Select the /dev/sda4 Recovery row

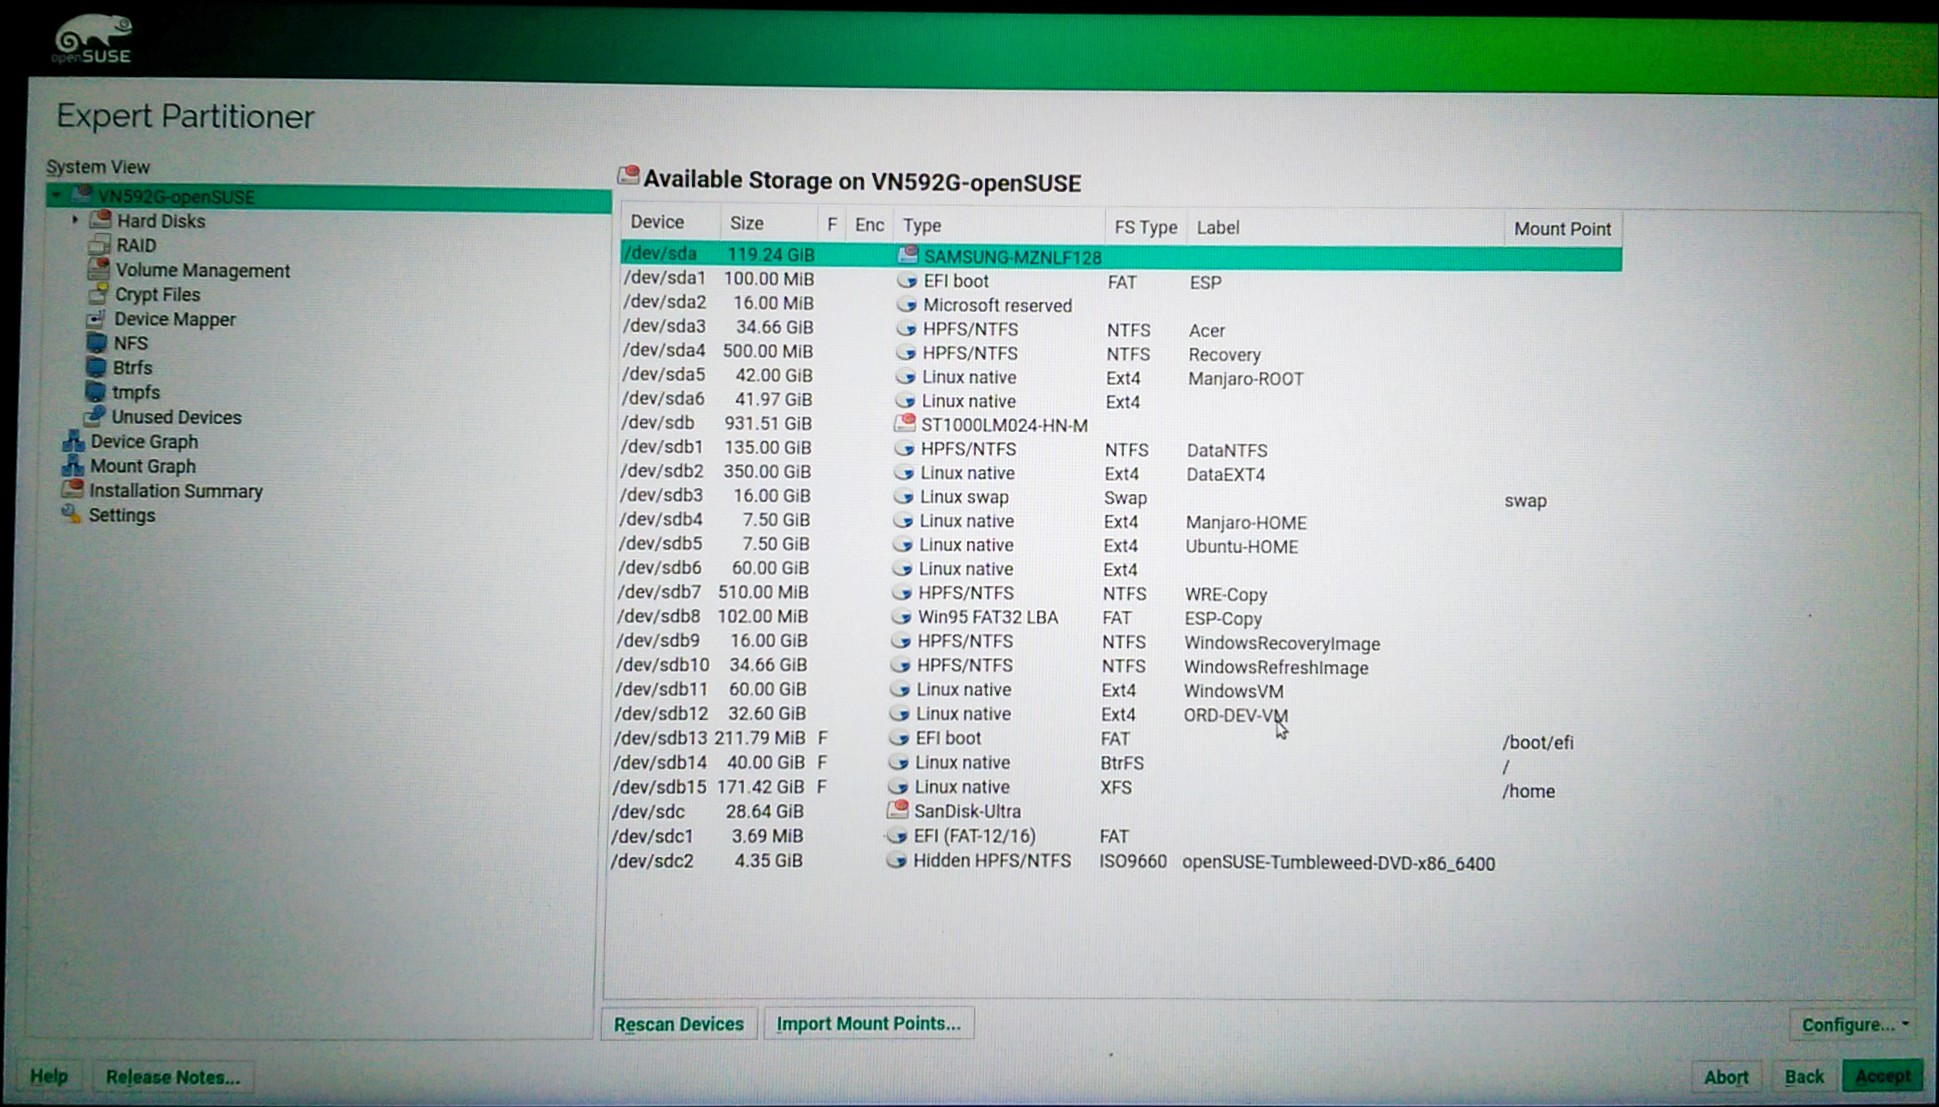tap(1120, 352)
